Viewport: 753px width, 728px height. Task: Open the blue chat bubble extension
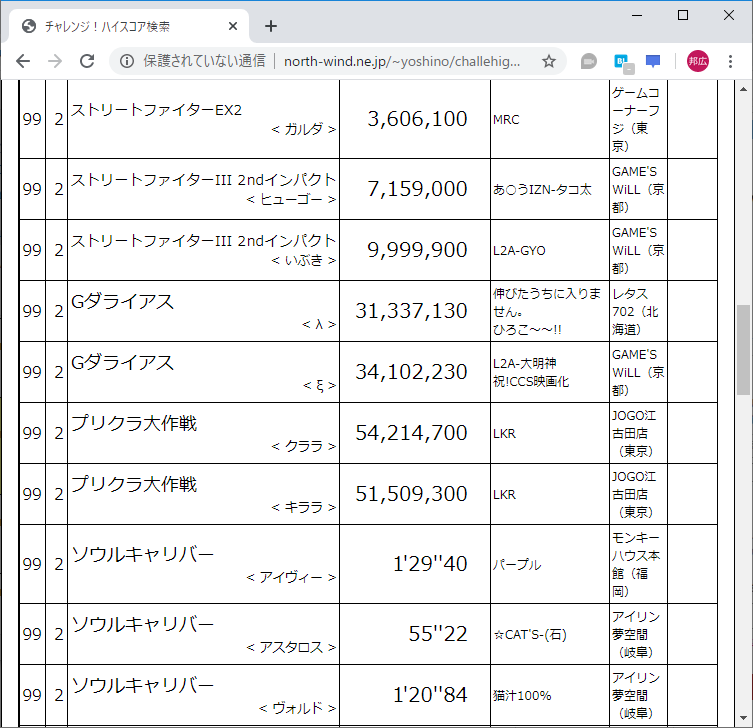[x=653, y=61]
